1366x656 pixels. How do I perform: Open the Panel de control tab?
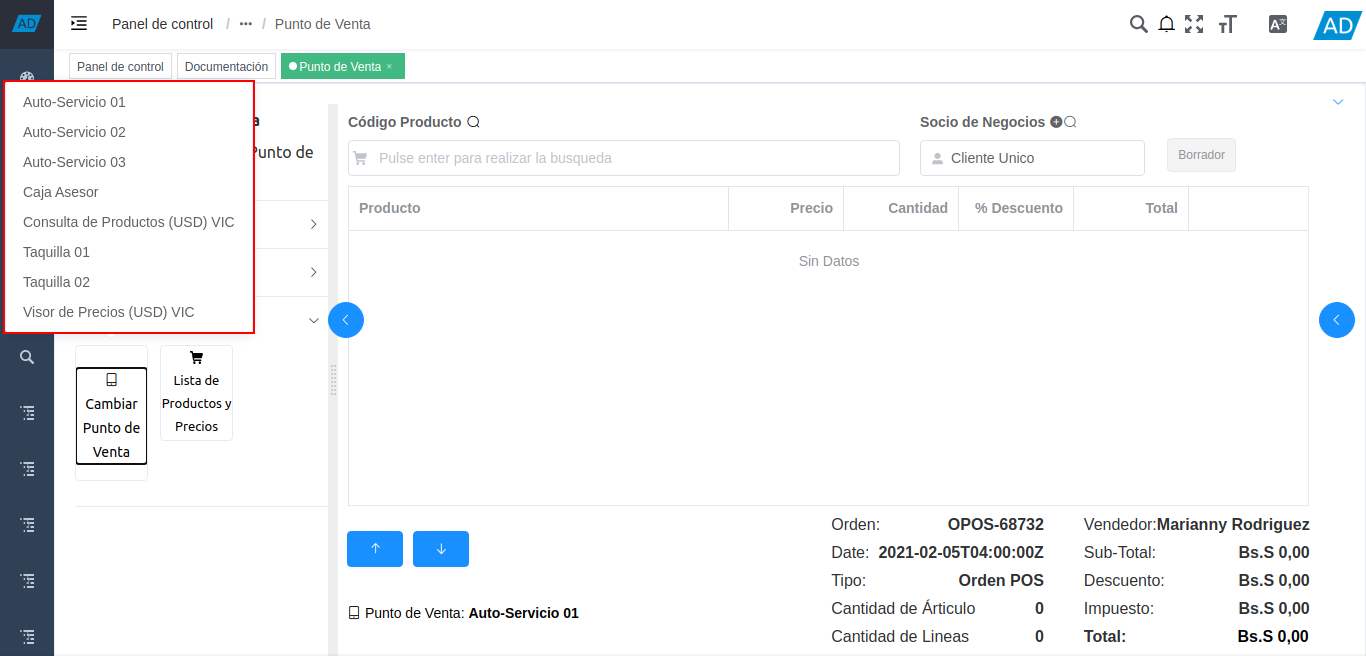[x=120, y=67]
